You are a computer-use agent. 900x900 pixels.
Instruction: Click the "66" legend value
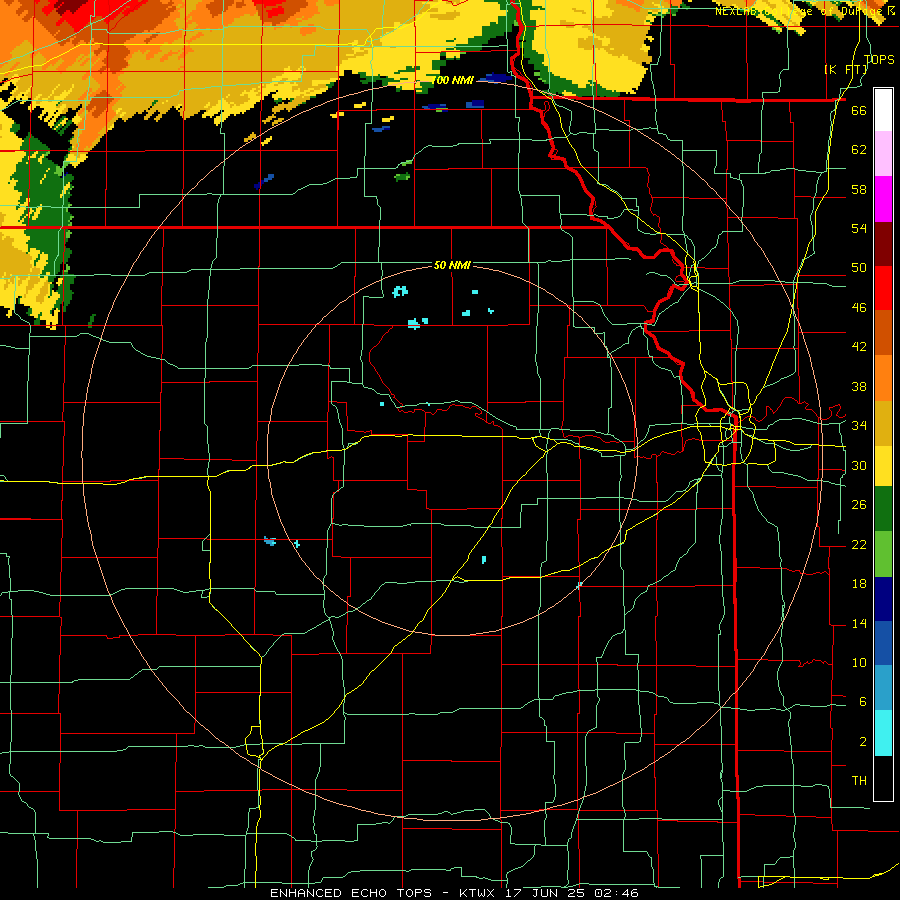coord(859,110)
